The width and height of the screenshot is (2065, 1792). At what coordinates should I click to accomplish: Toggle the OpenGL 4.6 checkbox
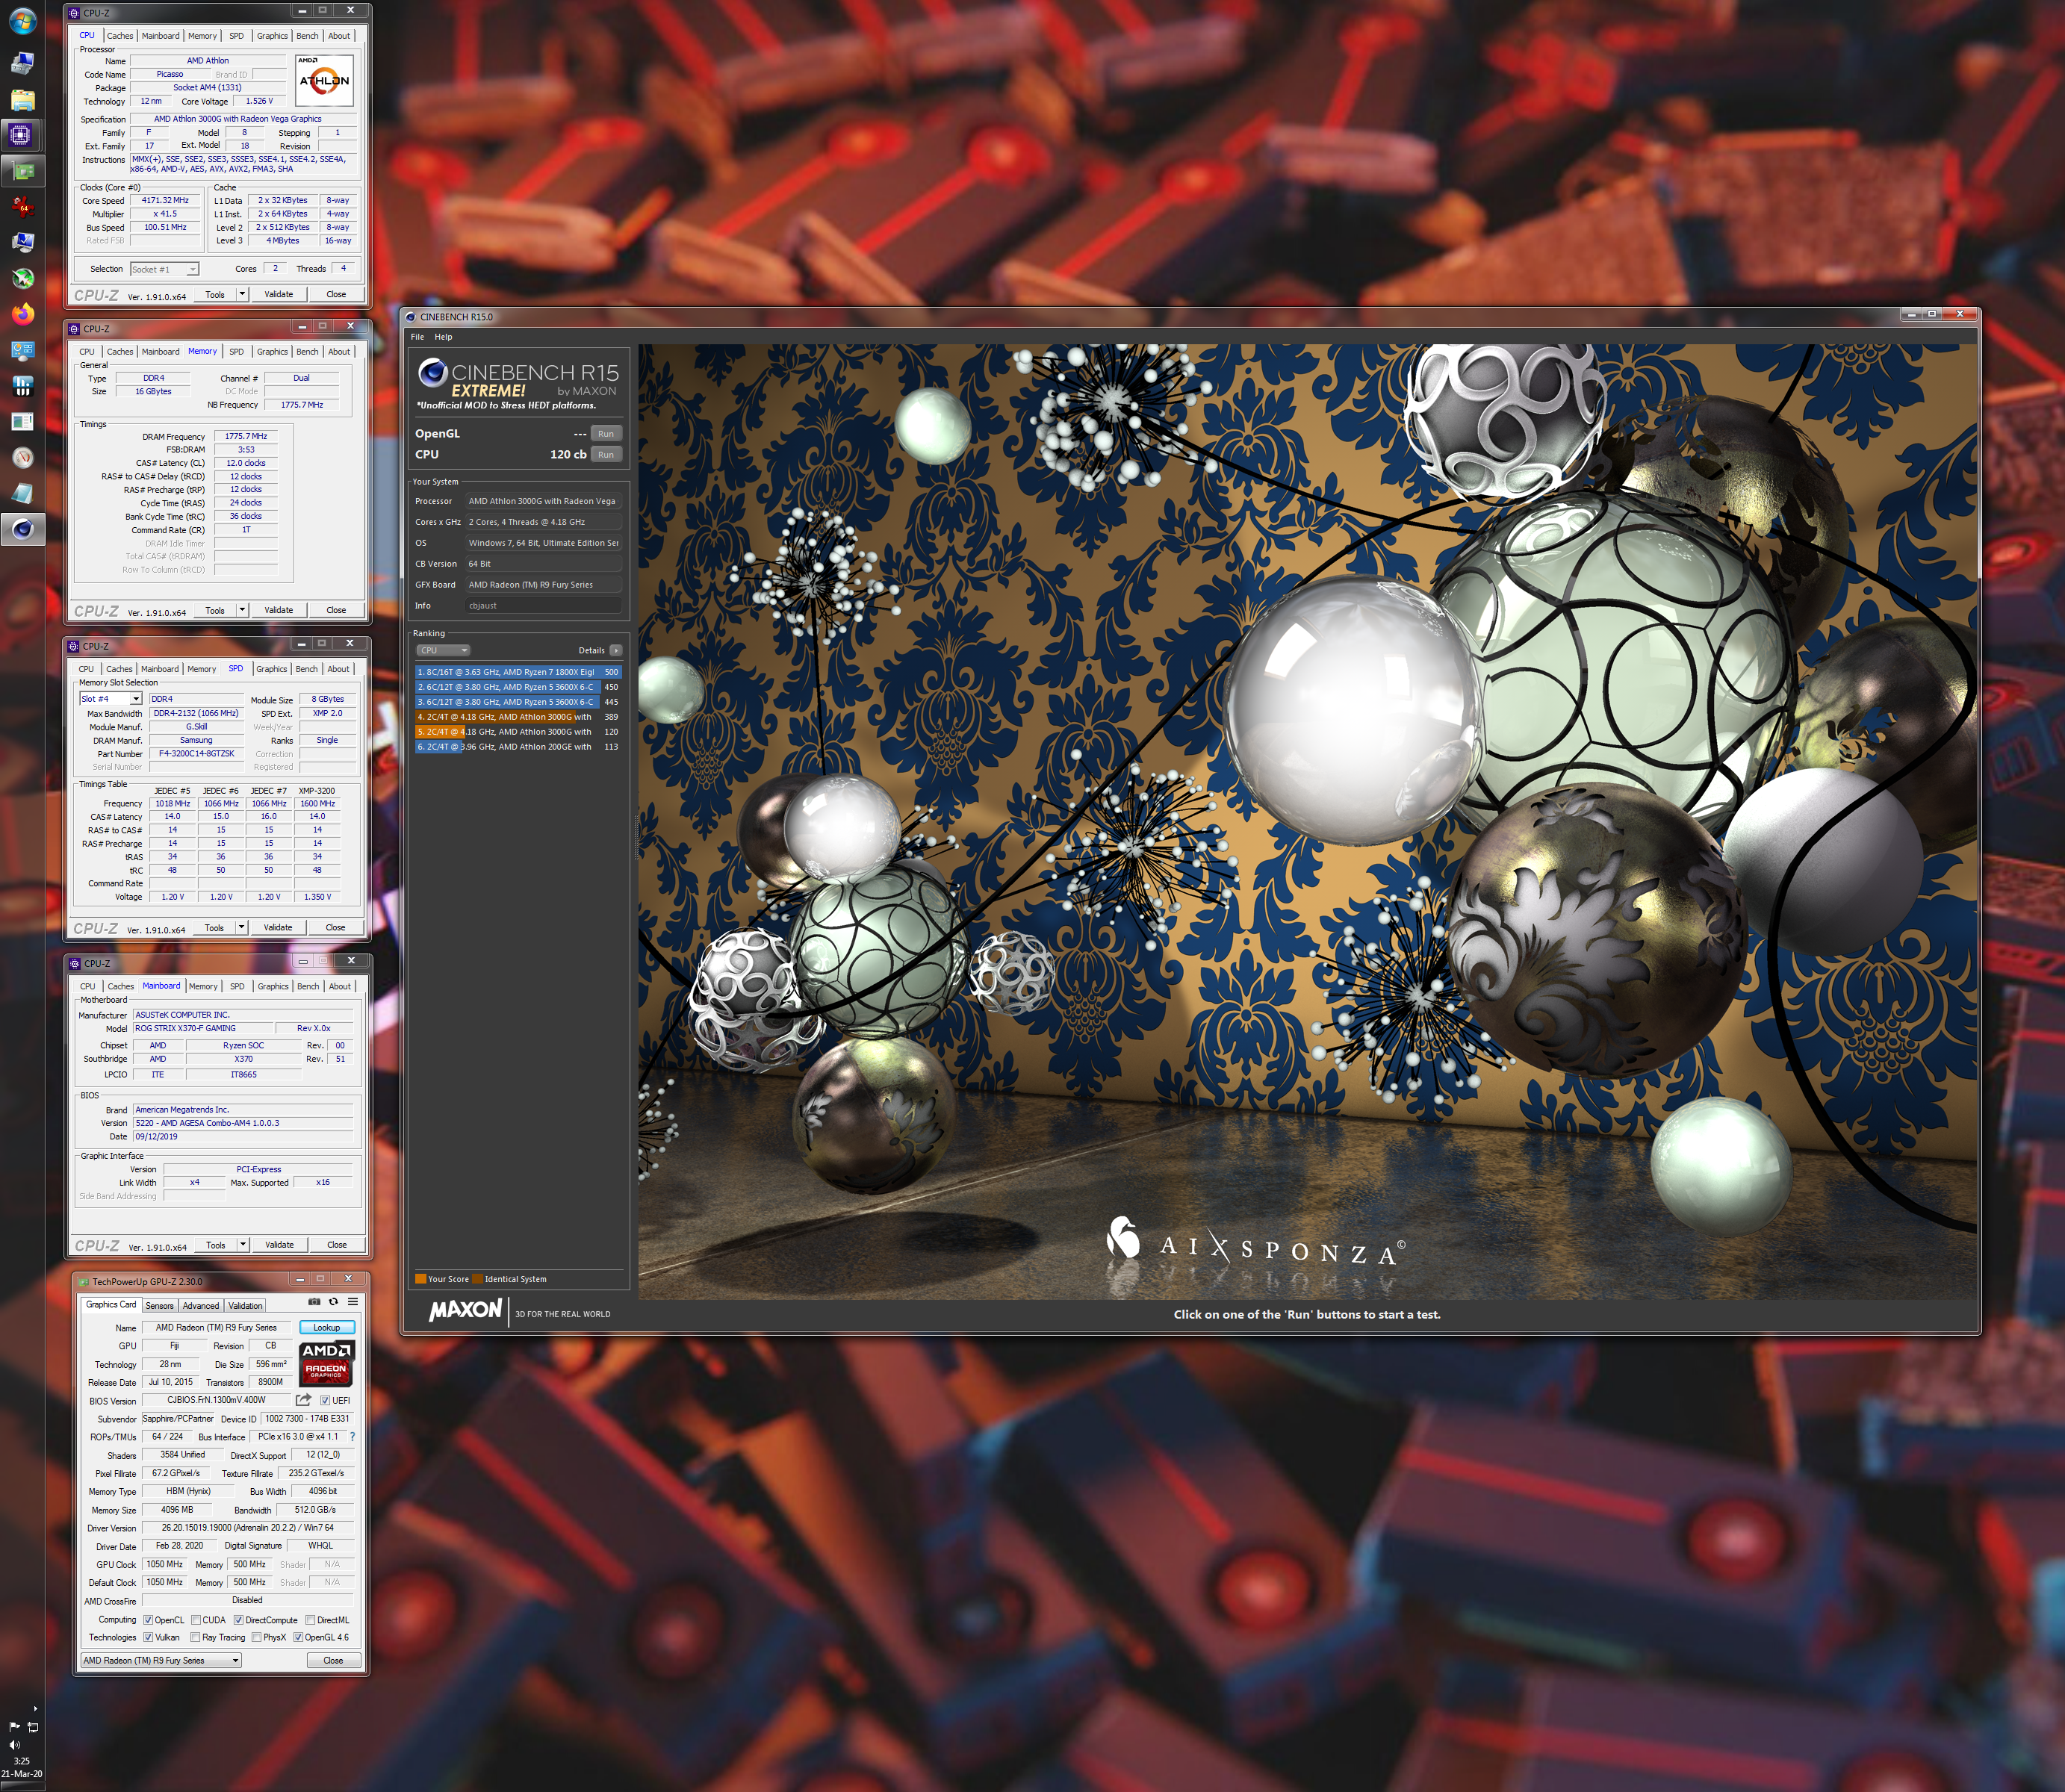coord(298,1637)
